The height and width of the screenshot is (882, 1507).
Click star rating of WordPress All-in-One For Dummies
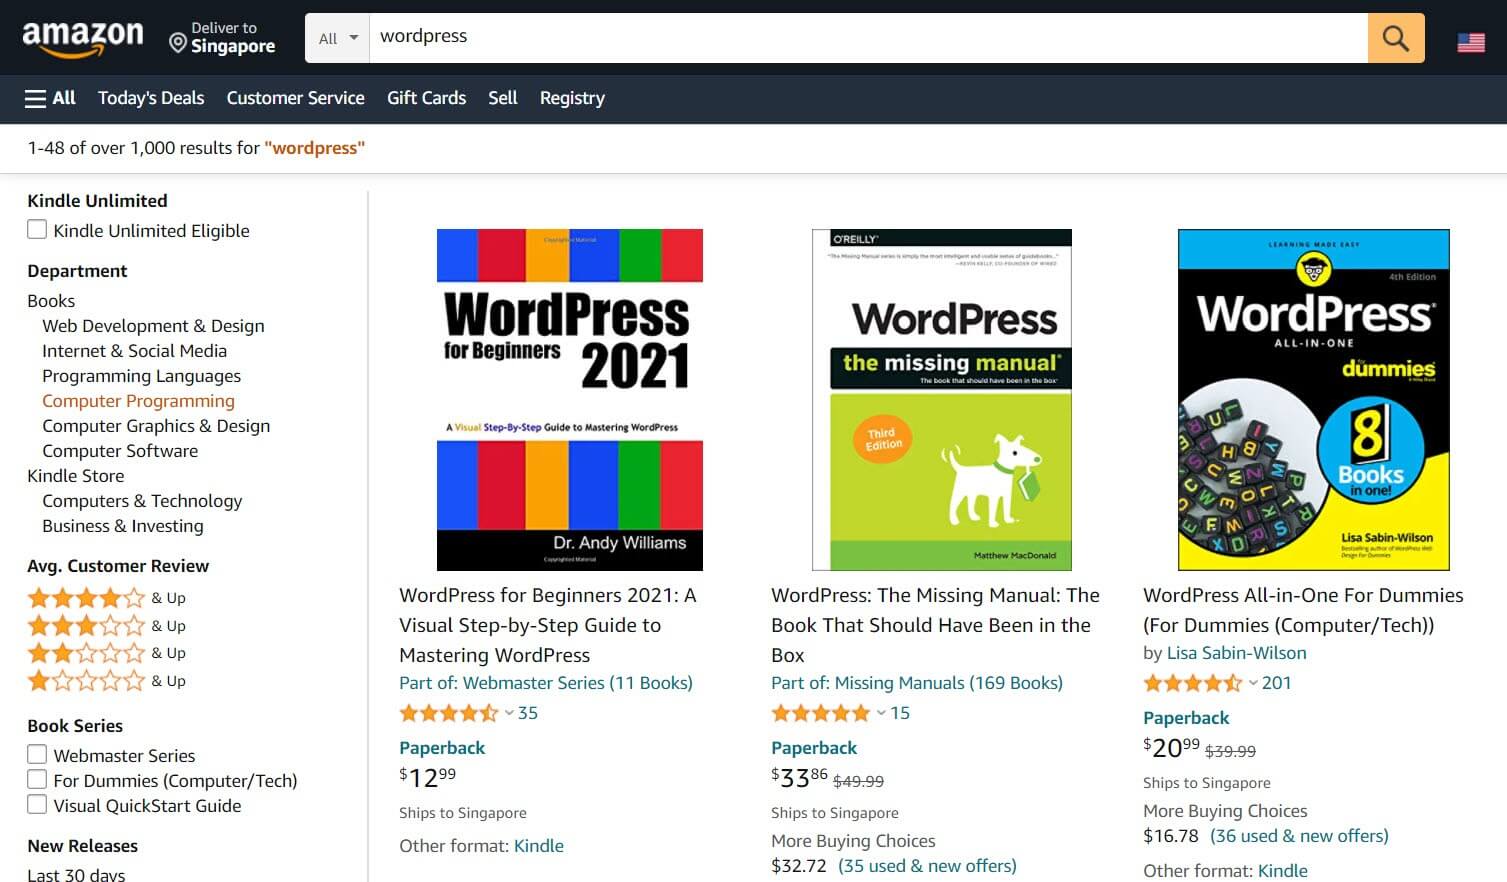coord(1192,683)
